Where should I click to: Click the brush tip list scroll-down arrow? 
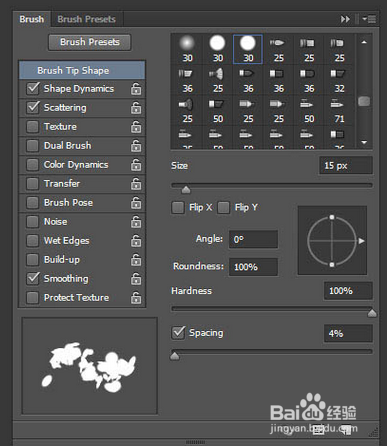364,142
